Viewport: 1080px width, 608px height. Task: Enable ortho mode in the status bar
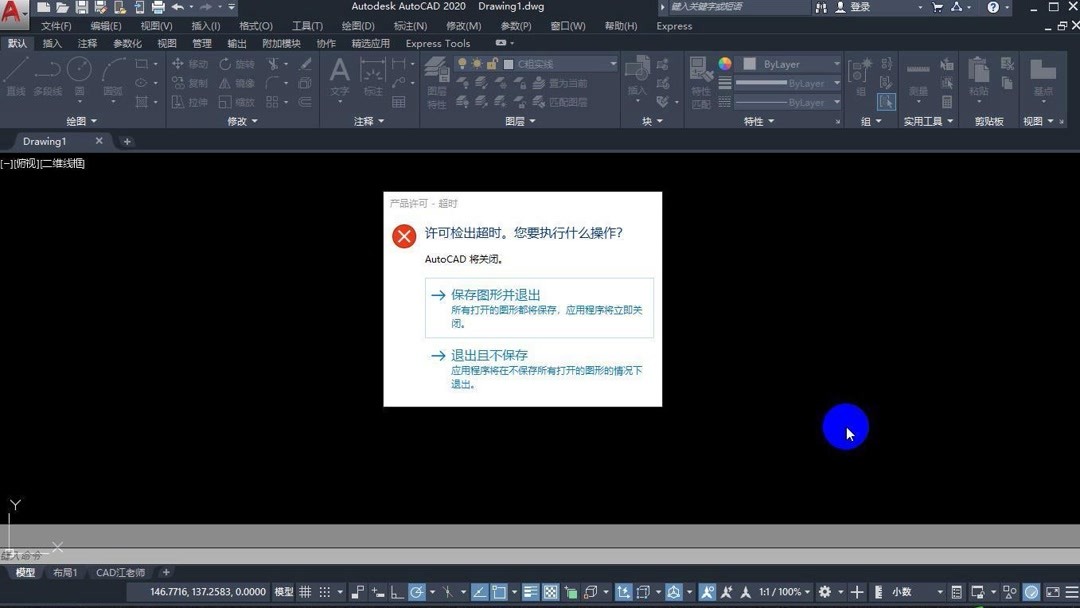click(395, 591)
